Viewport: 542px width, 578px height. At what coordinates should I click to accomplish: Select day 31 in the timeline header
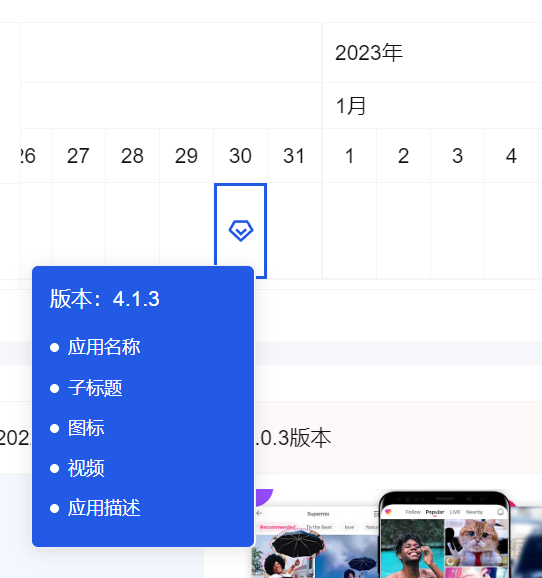(x=294, y=156)
